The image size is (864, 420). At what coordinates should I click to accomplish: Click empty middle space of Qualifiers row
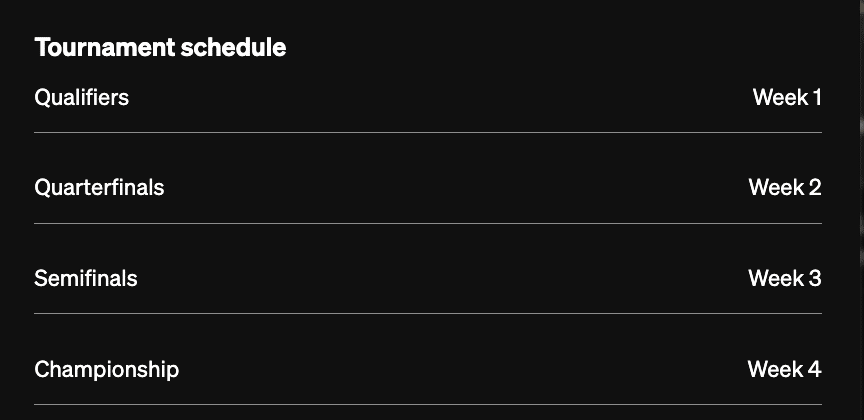(440, 97)
